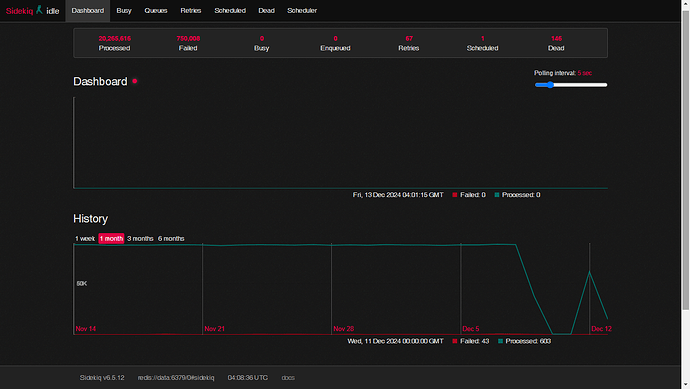Click the history Processed: 603 legend swatch
This screenshot has width=690, height=389.
[x=500, y=341]
